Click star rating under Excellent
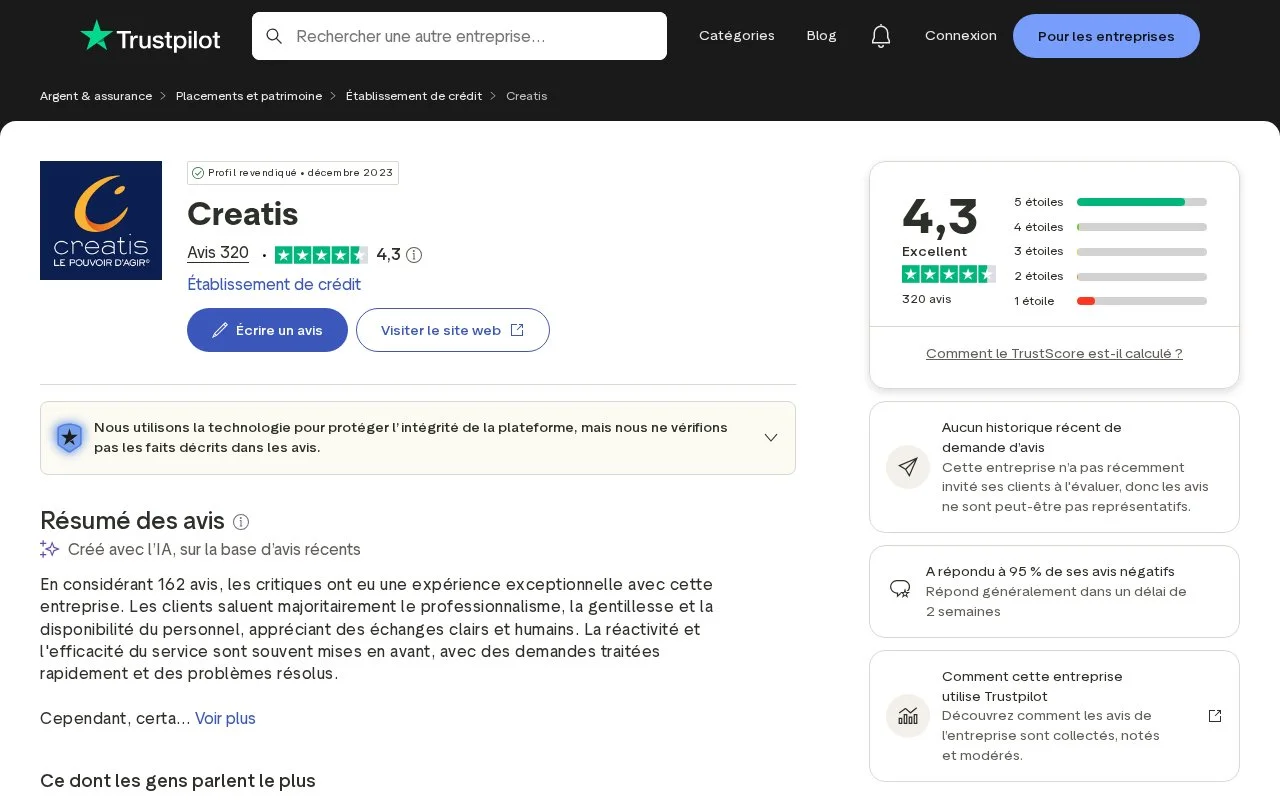The image size is (1280, 800). pyautogui.click(x=948, y=274)
